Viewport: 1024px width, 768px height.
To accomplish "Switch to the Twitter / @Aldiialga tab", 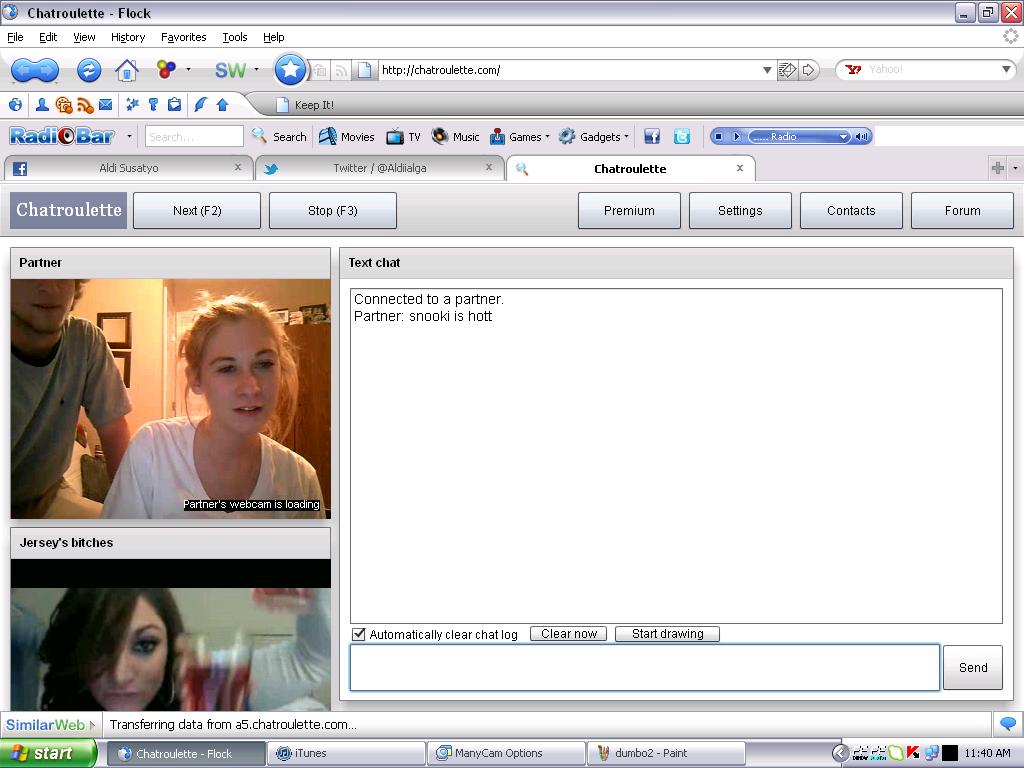I will pos(379,168).
